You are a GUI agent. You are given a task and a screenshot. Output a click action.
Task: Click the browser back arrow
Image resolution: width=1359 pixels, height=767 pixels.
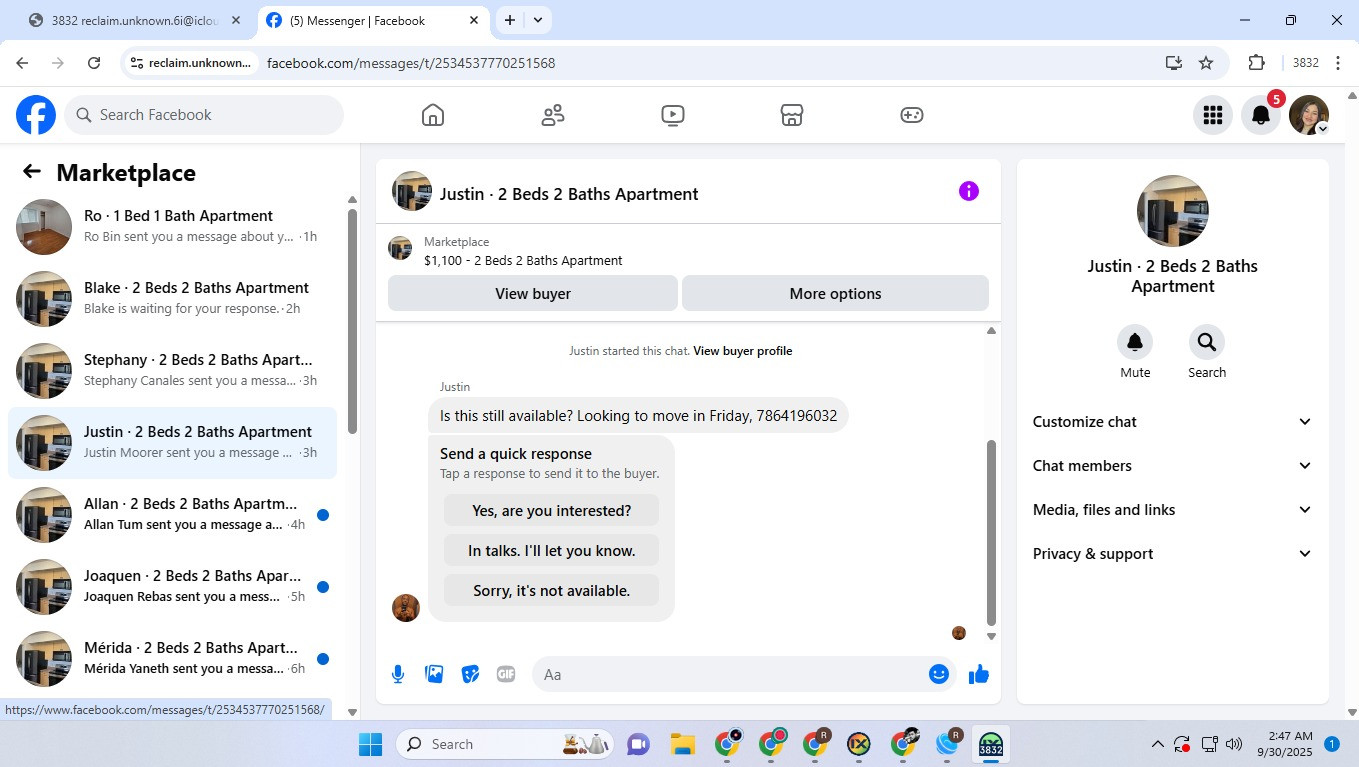[x=22, y=63]
